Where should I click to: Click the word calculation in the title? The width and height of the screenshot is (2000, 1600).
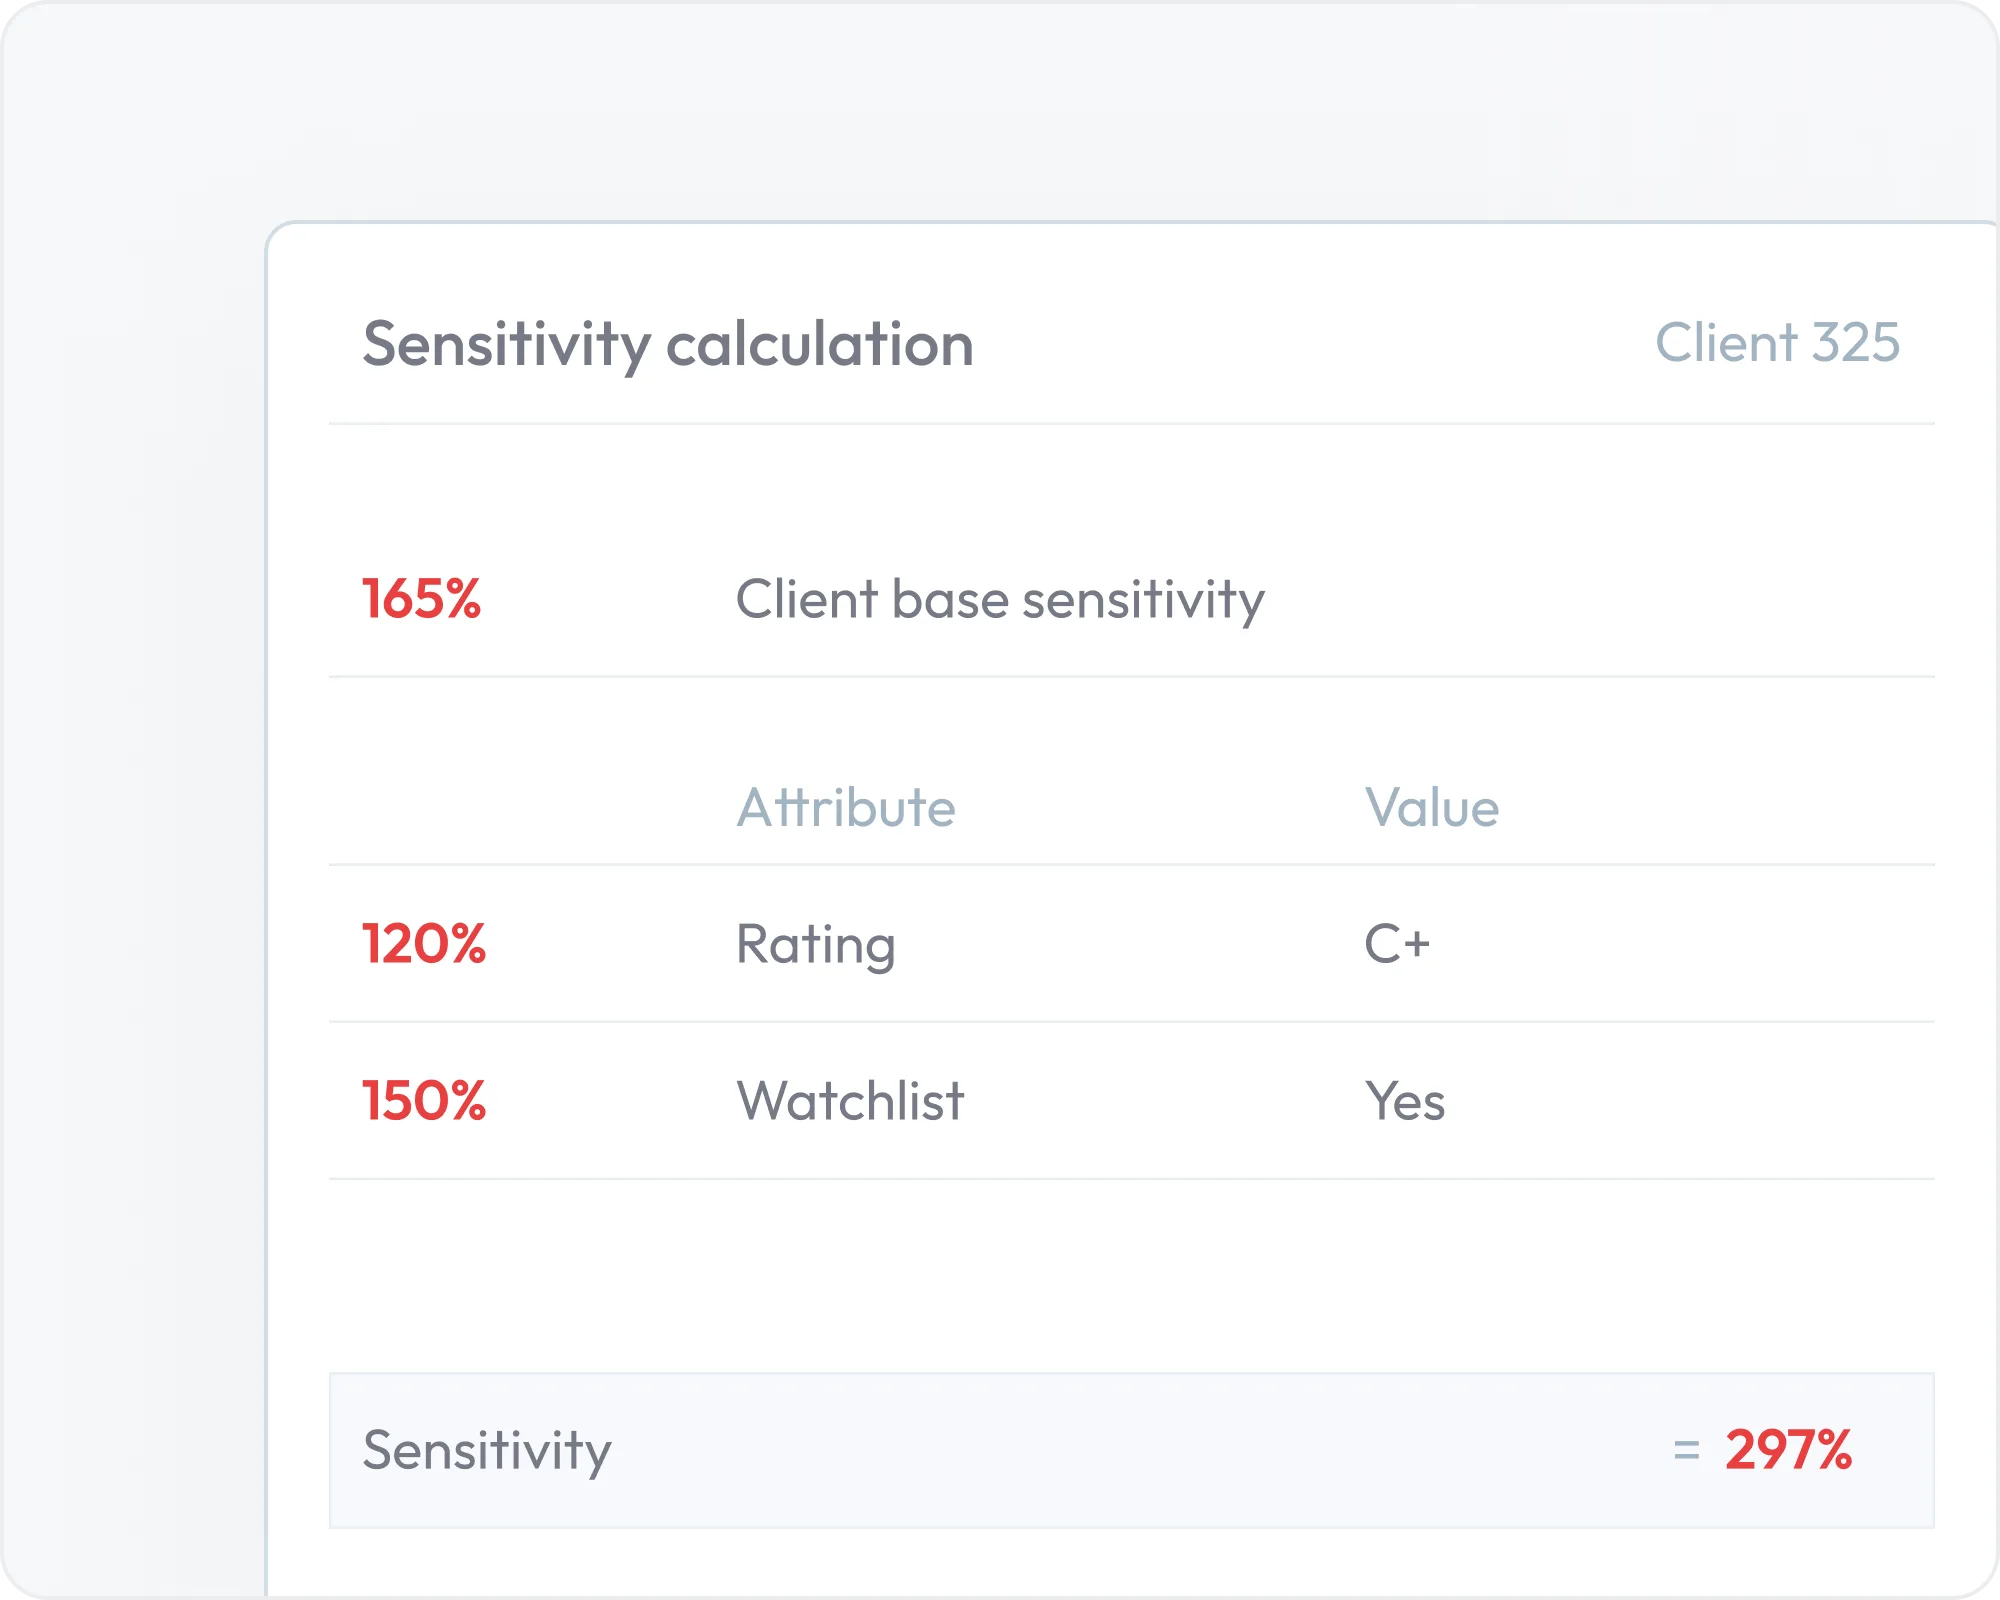(820, 345)
